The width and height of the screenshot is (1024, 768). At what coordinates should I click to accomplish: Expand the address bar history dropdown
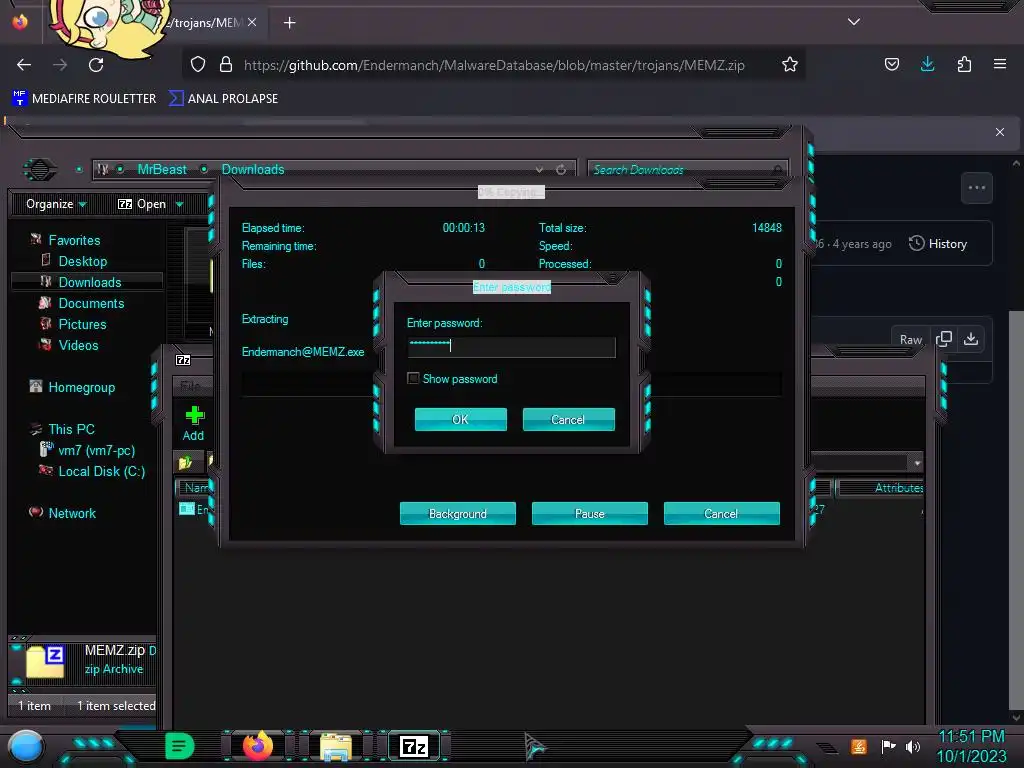(x=539, y=170)
